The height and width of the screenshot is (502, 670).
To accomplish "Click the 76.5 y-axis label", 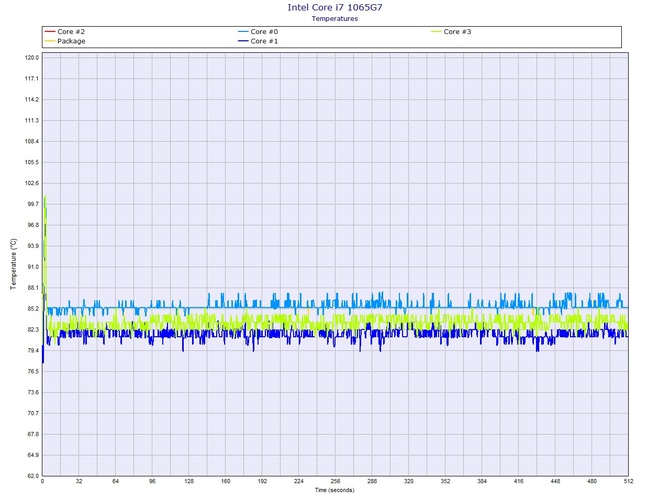I will pos(33,372).
